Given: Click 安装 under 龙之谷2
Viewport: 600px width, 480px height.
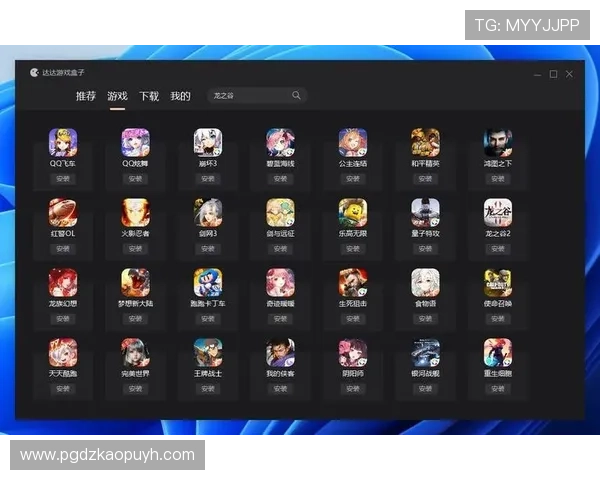Looking at the screenshot, I should click(x=498, y=249).
